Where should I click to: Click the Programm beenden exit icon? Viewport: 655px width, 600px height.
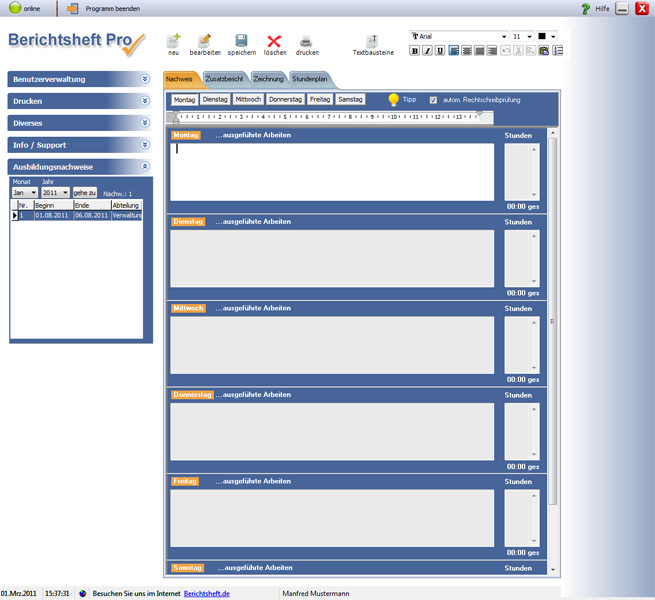tap(72, 8)
